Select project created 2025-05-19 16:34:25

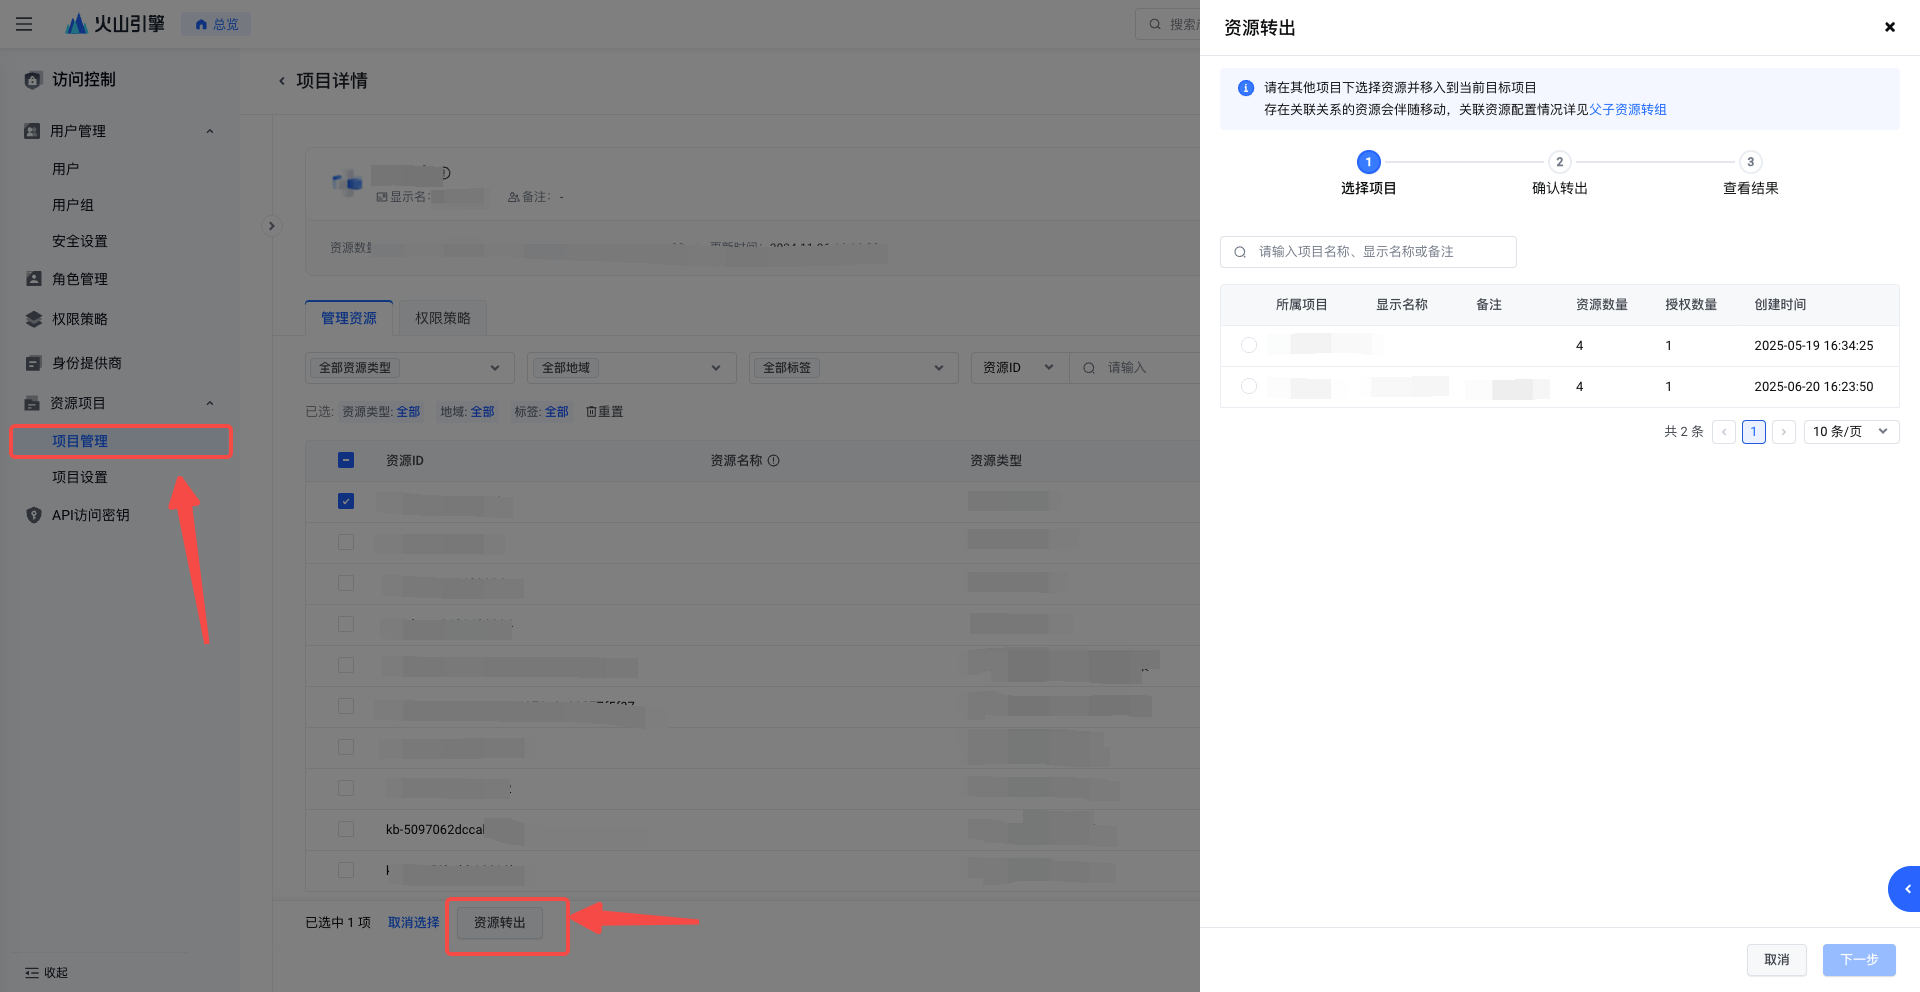click(x=1249, y=345)
